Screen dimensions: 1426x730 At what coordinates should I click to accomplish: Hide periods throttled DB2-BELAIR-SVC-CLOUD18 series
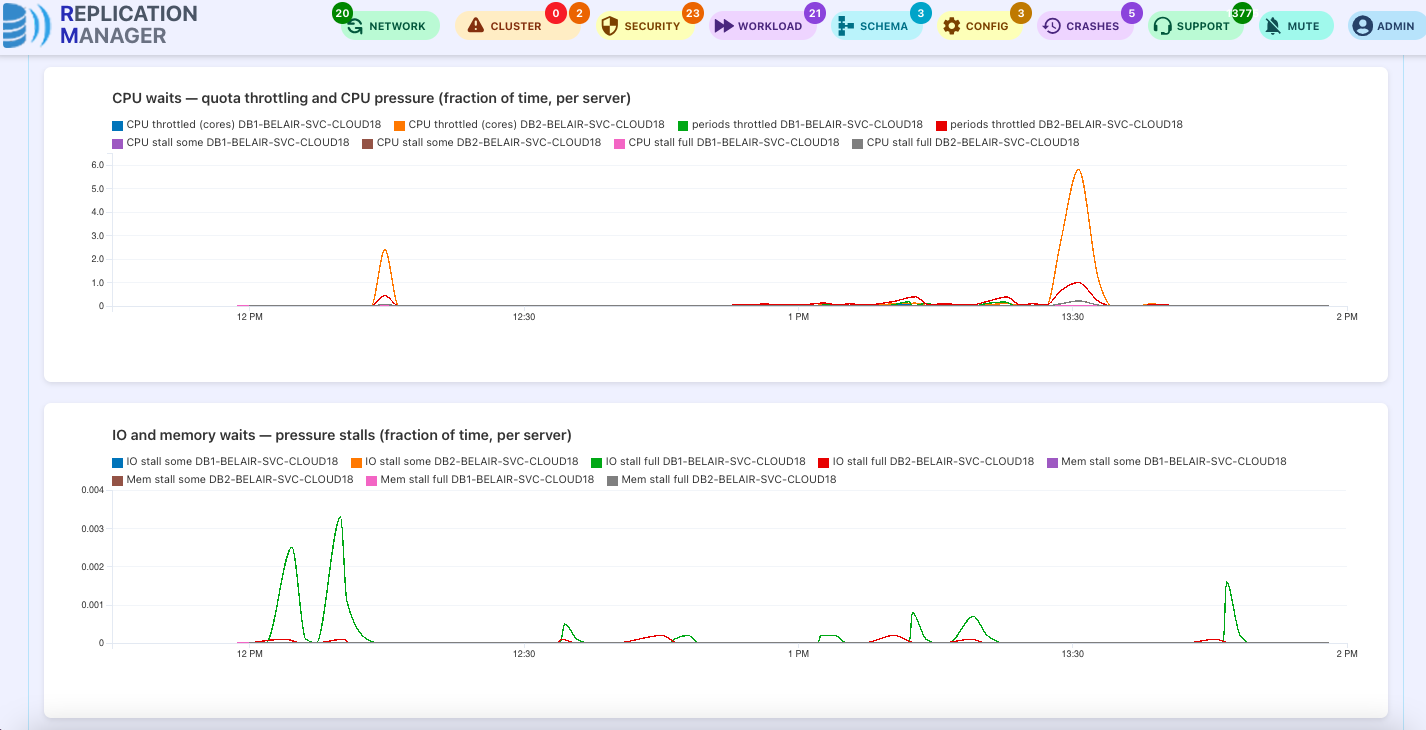(1059, 125)
